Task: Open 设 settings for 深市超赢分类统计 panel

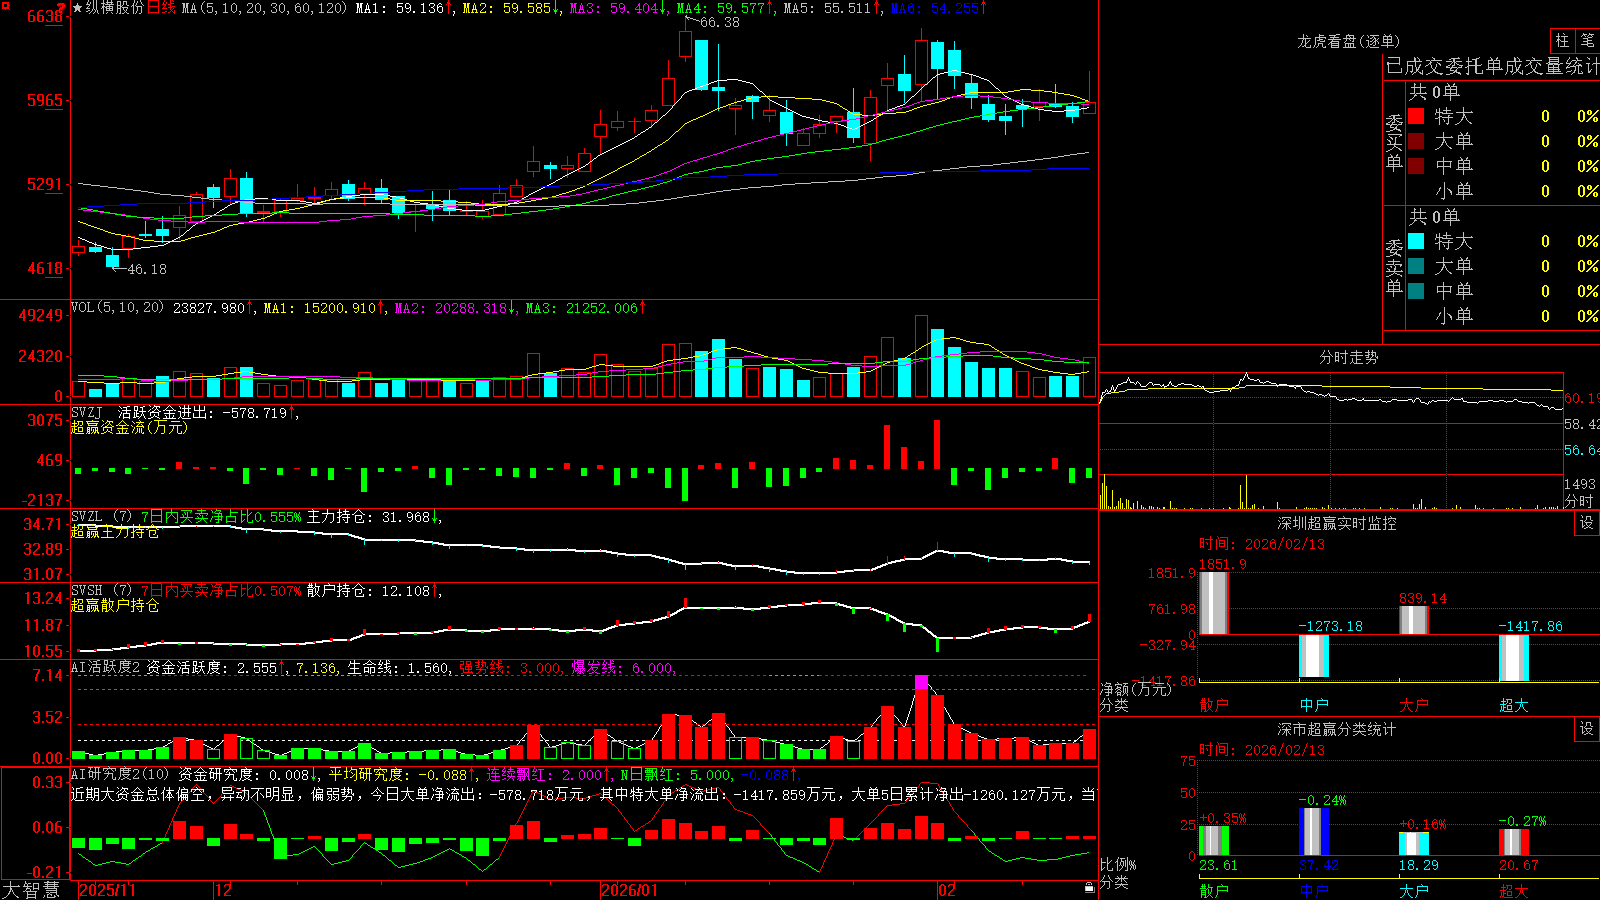Action: coord(1587,729)
